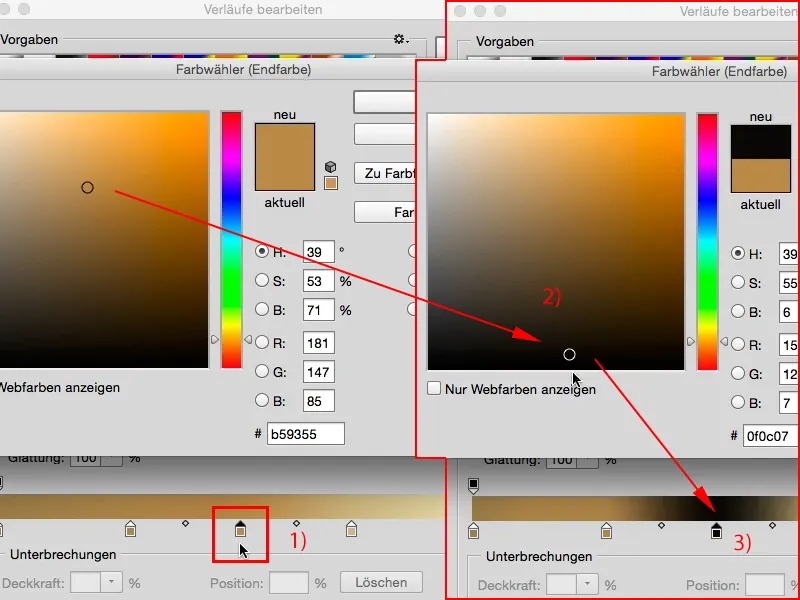Select the leftmost color stop in right gradient
The image size is (800, 600).
(x=473, y=531)
